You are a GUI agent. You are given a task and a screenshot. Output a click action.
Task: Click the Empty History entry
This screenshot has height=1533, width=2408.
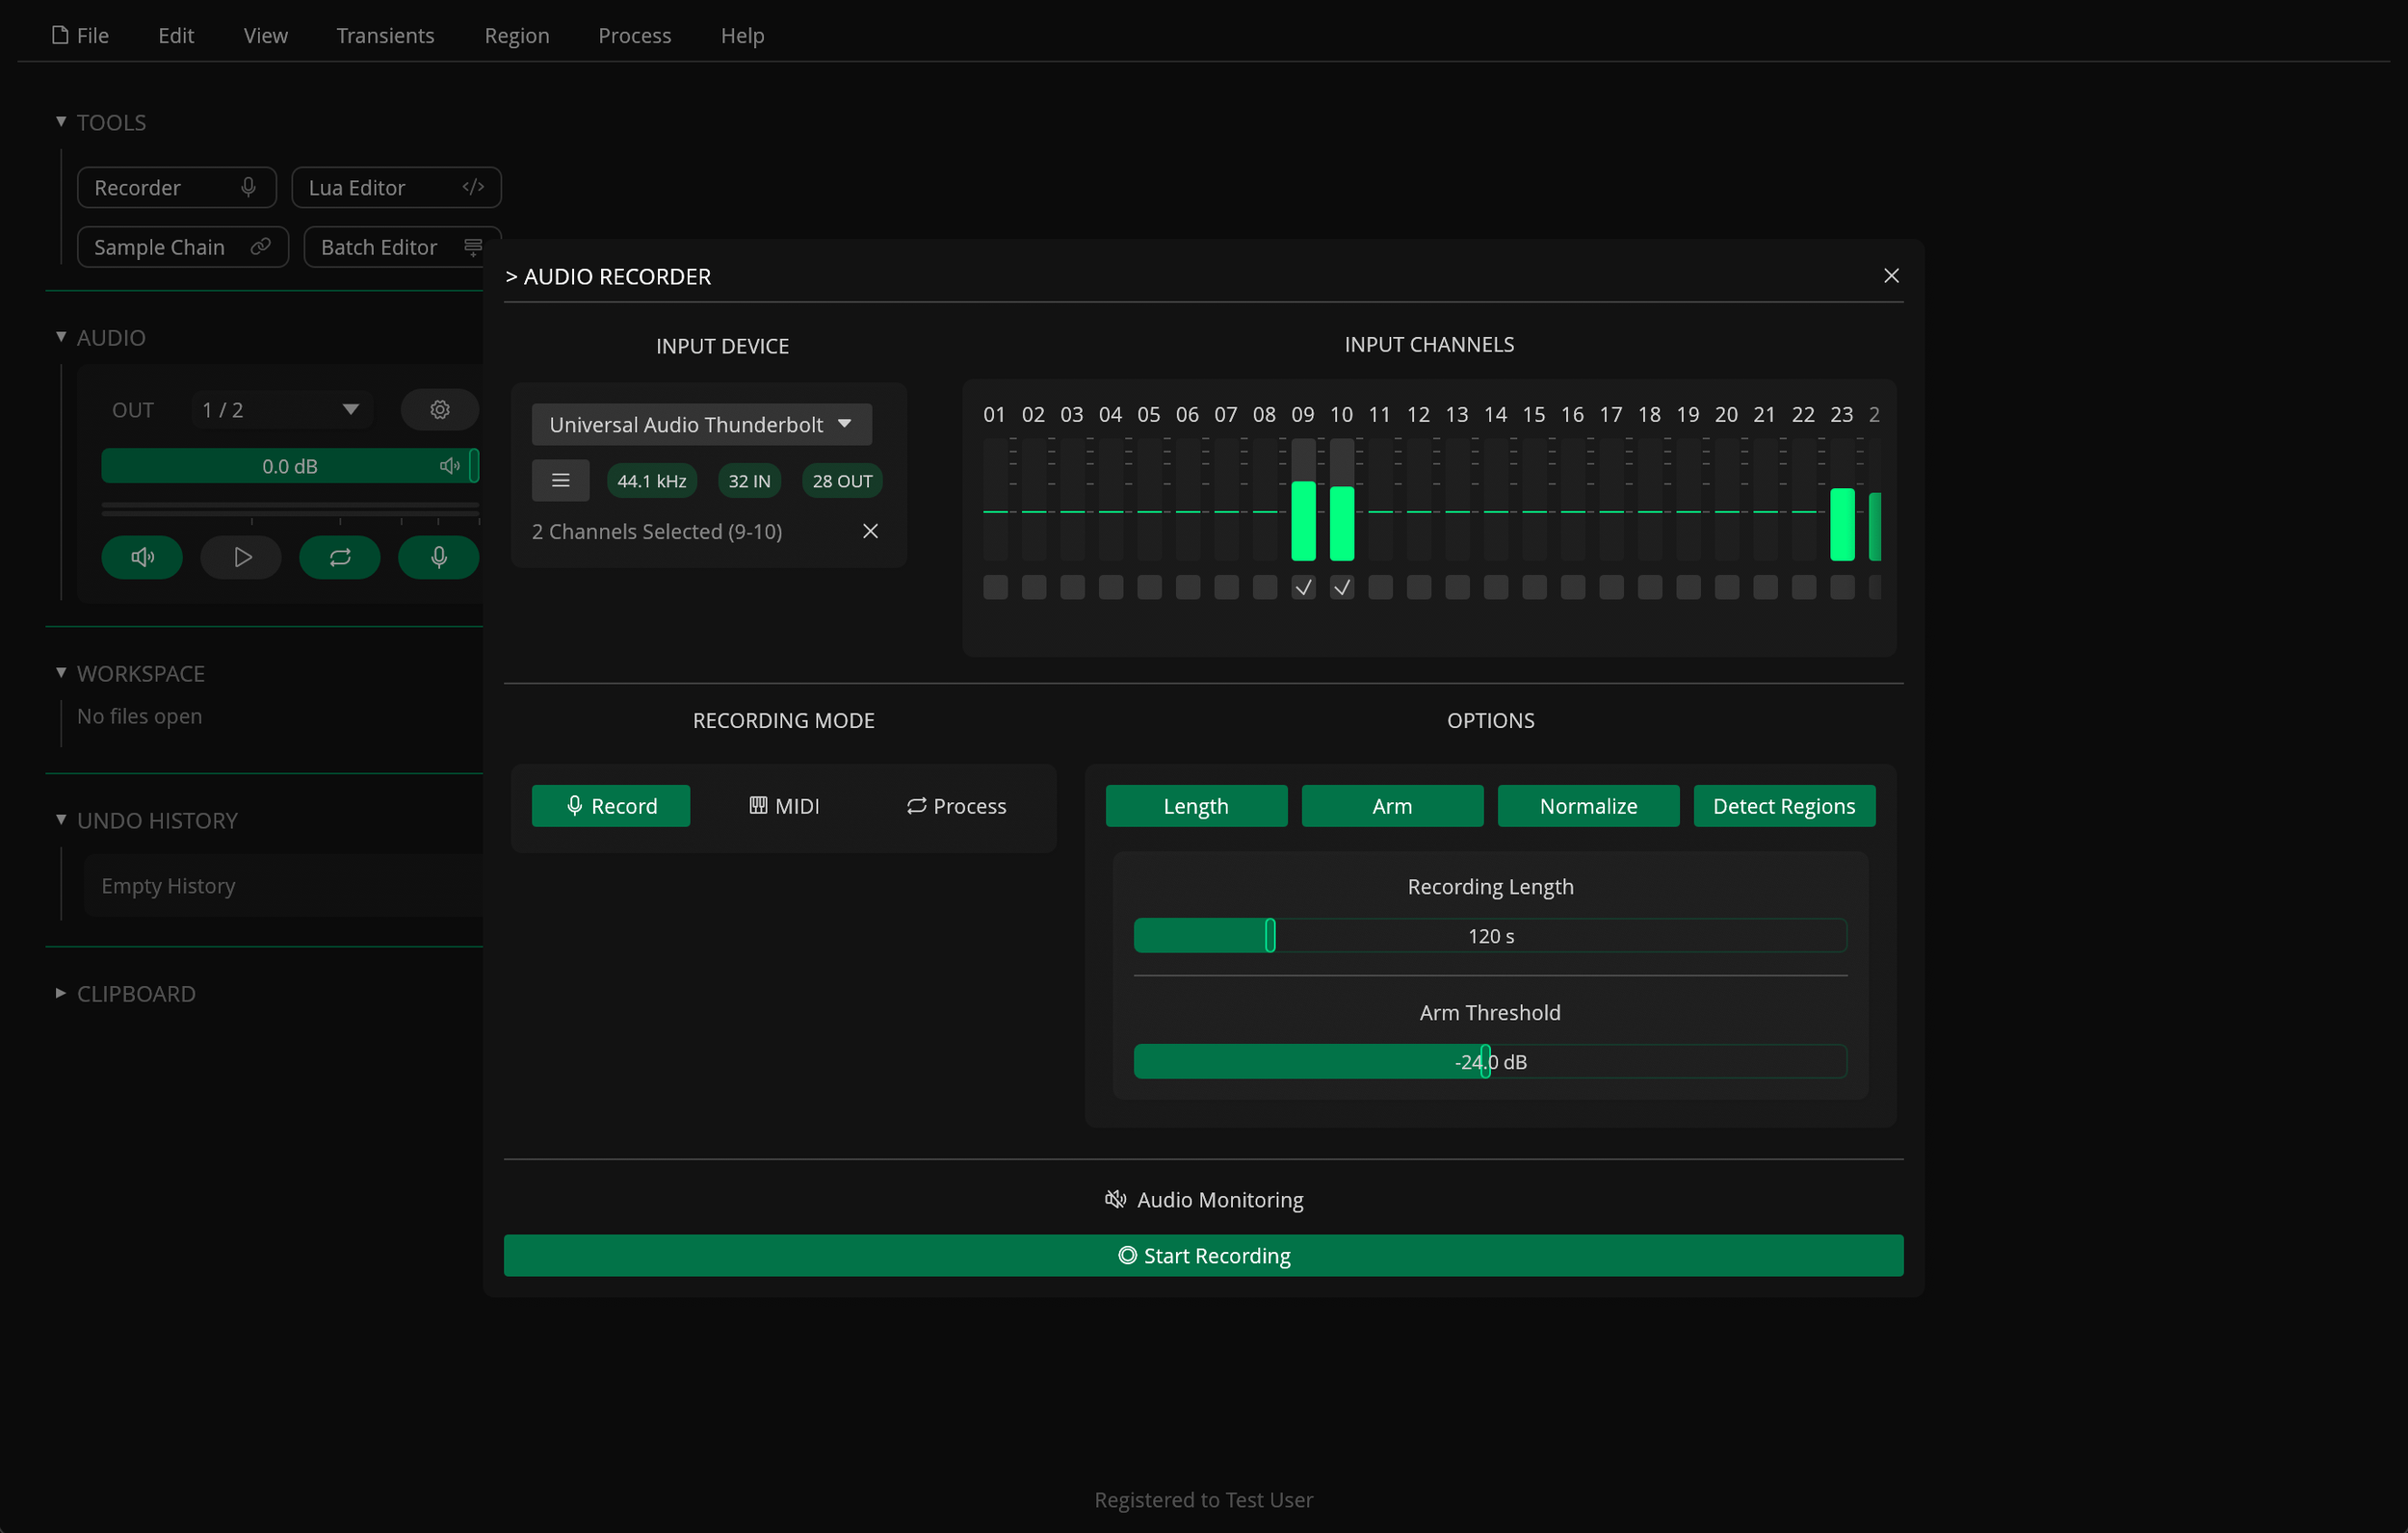(168, 886)
